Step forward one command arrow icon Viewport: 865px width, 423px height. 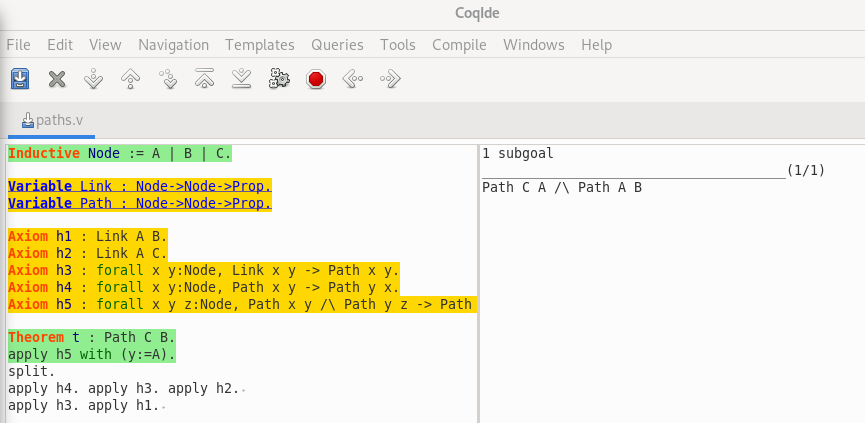[94, 79]
